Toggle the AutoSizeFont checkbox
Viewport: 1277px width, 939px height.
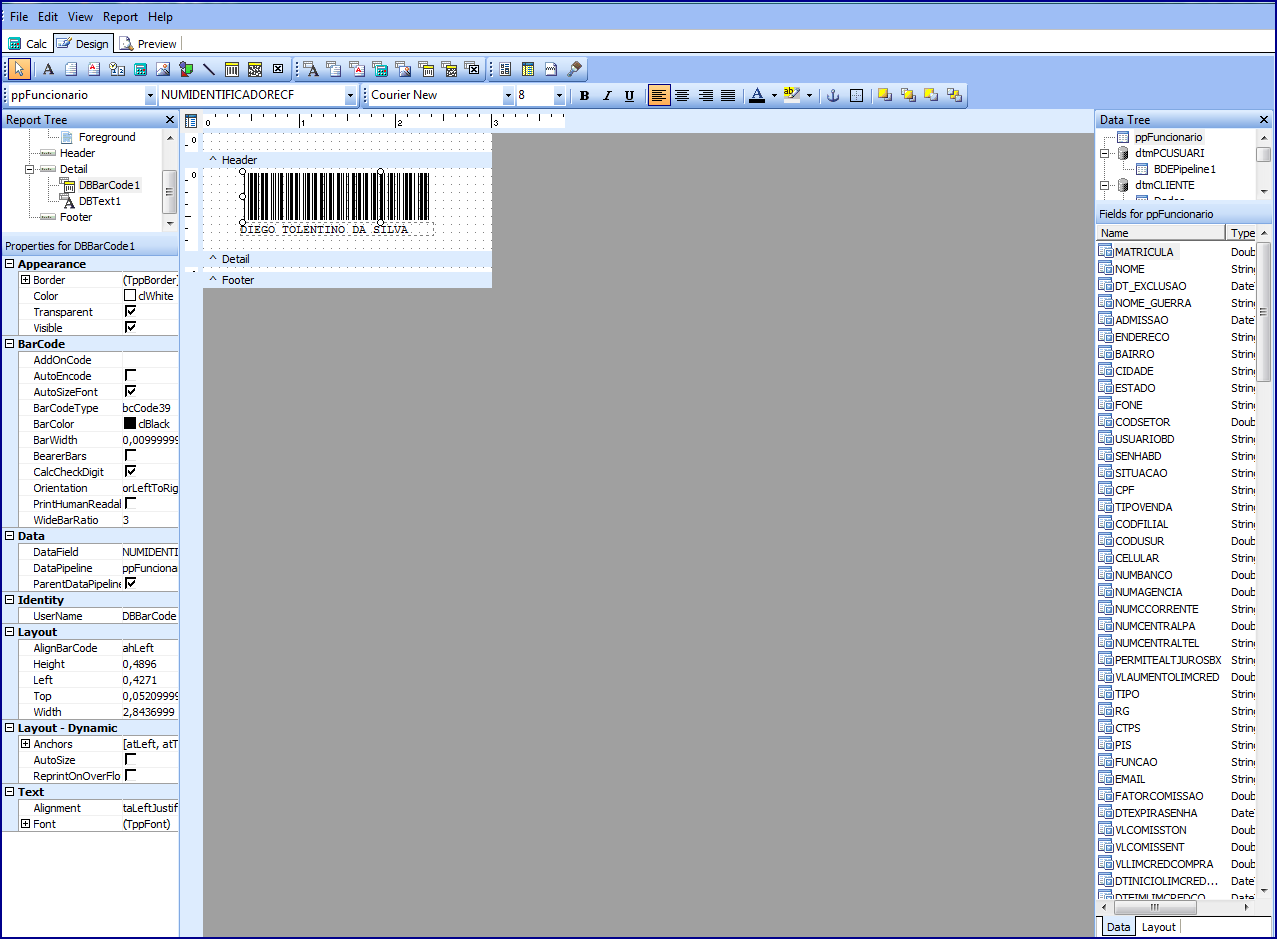tap(130, 391)
